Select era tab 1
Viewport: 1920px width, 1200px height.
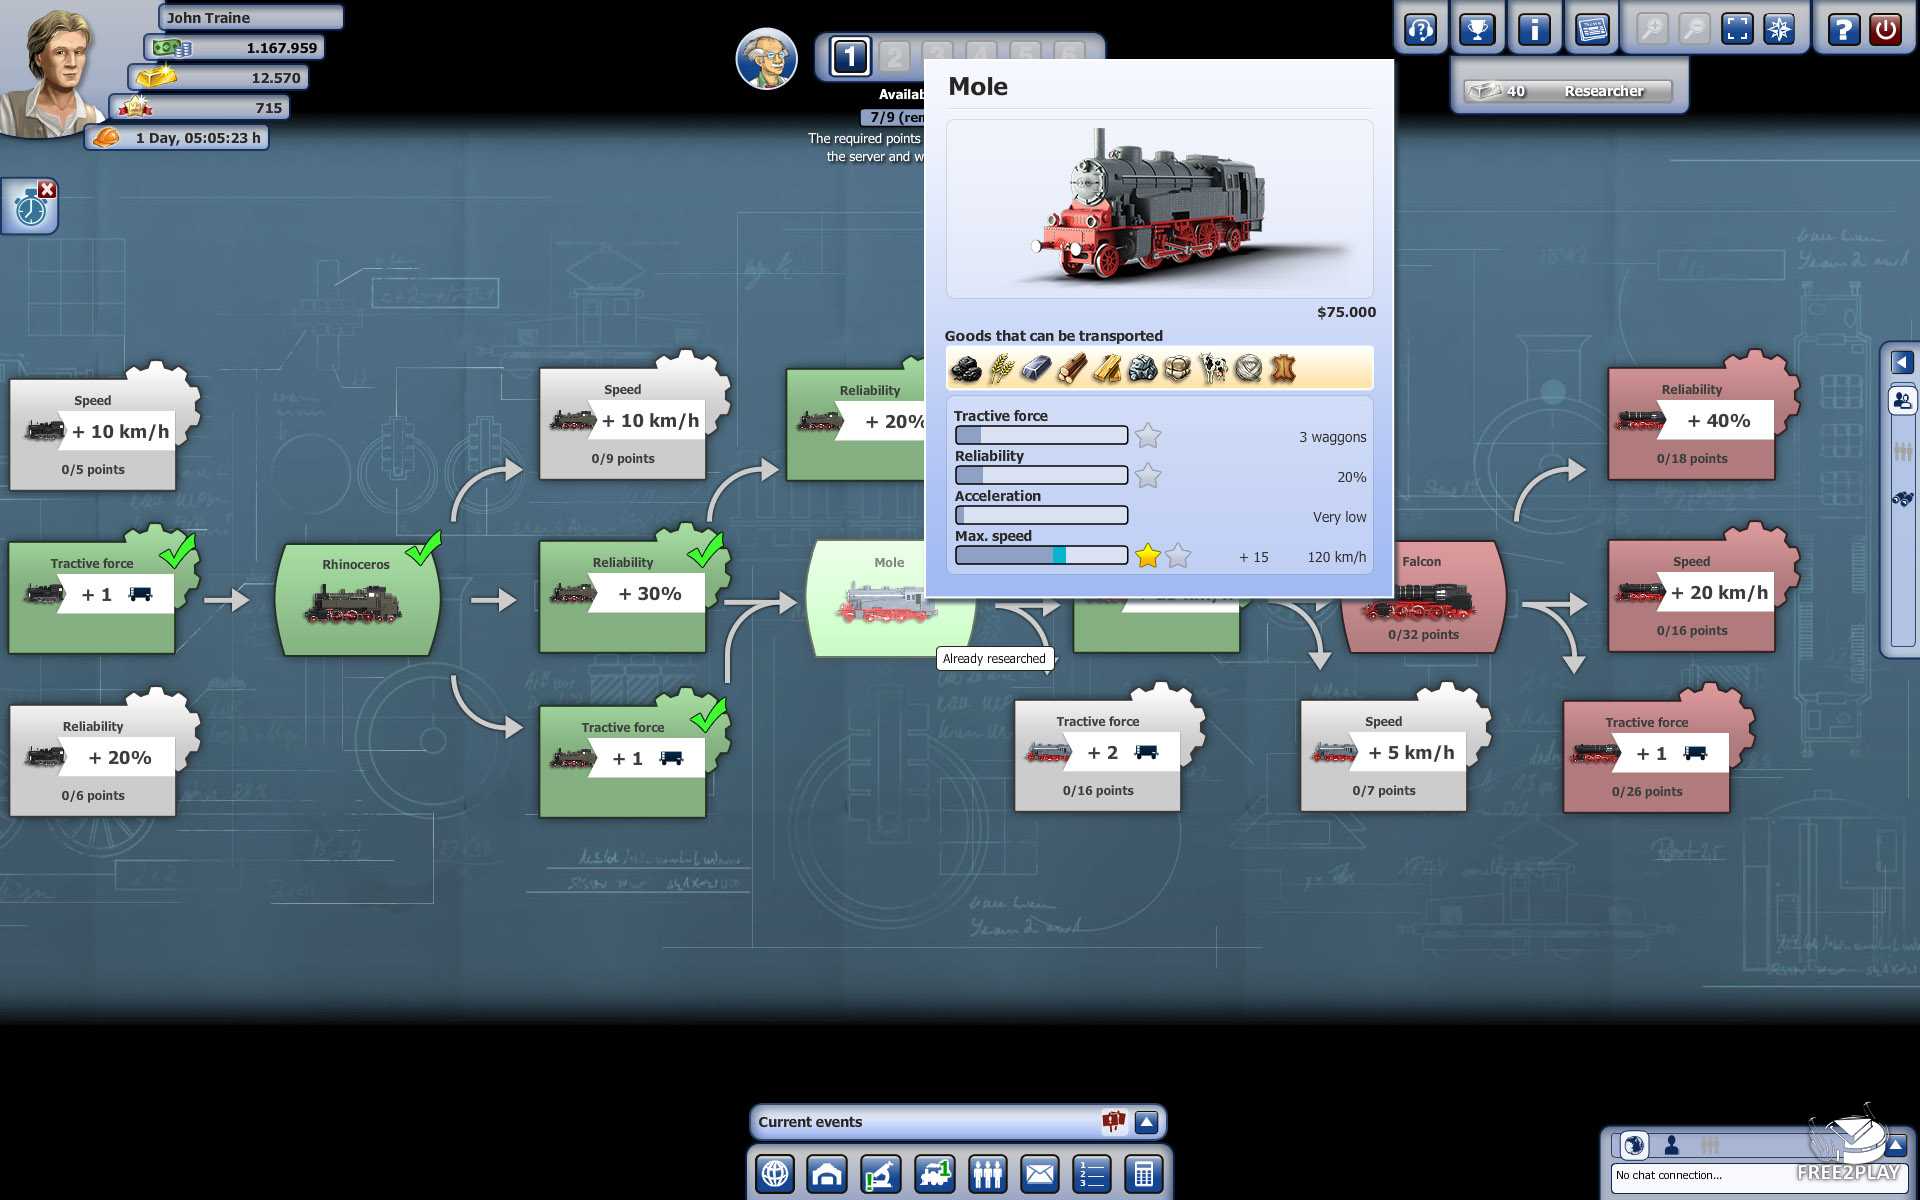pos(850,57)
